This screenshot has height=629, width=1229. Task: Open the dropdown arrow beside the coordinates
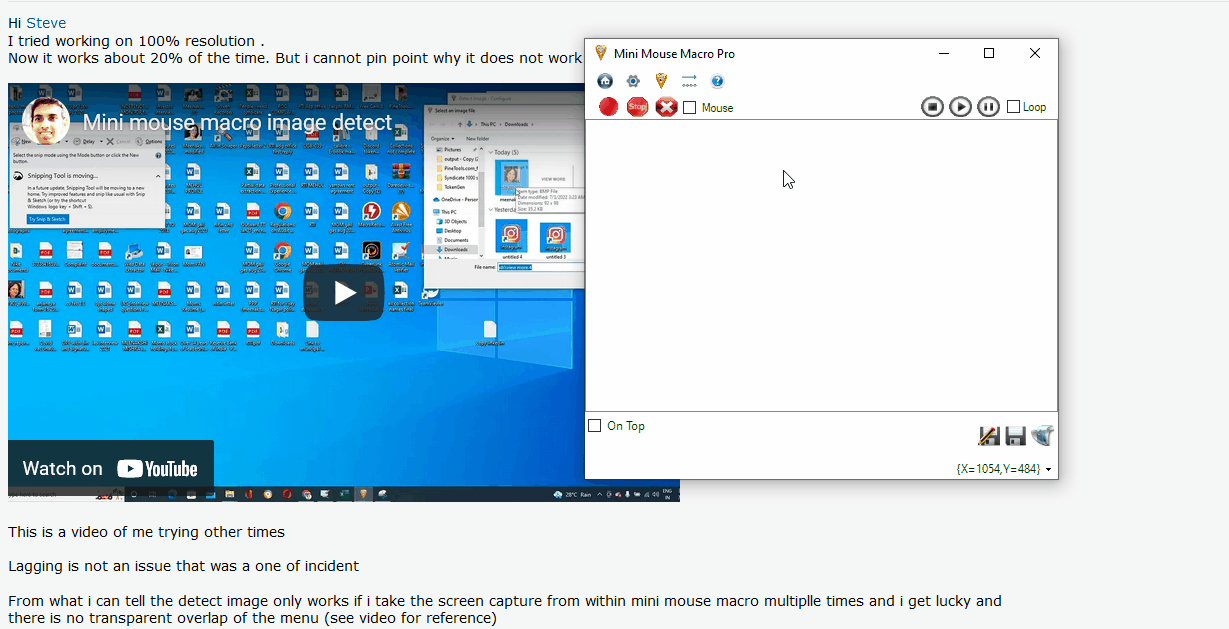[1049, 469]
